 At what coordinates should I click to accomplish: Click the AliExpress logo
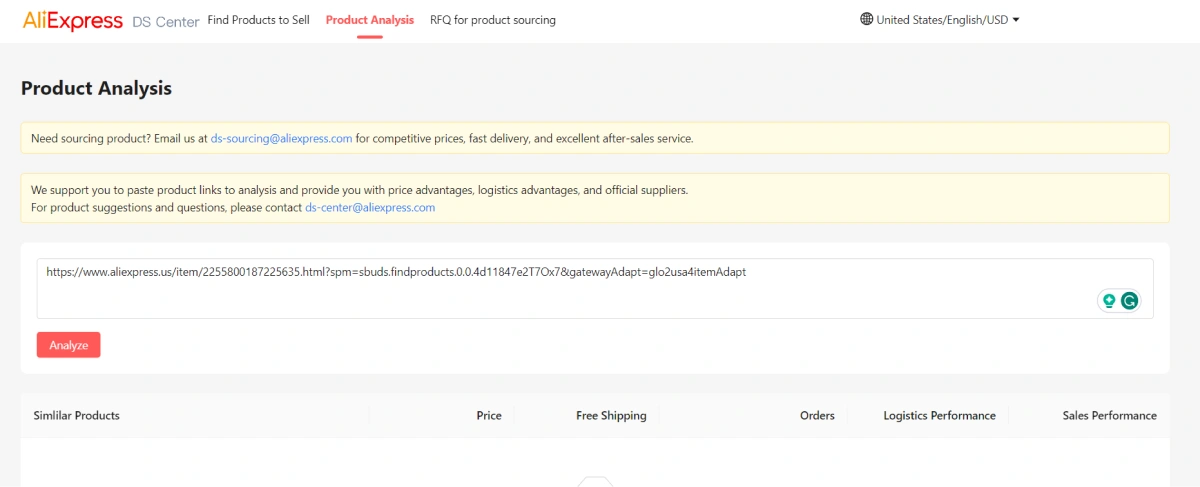click(73, 21)
